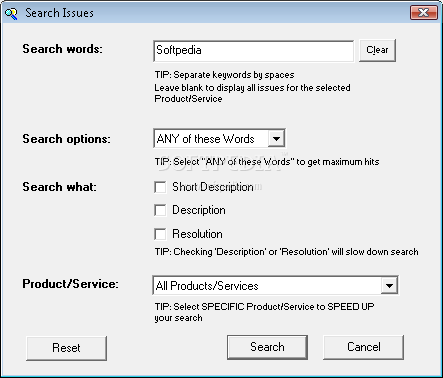Clear the search words field
This screenshot has width=443, height=378.
pos(377,50)
